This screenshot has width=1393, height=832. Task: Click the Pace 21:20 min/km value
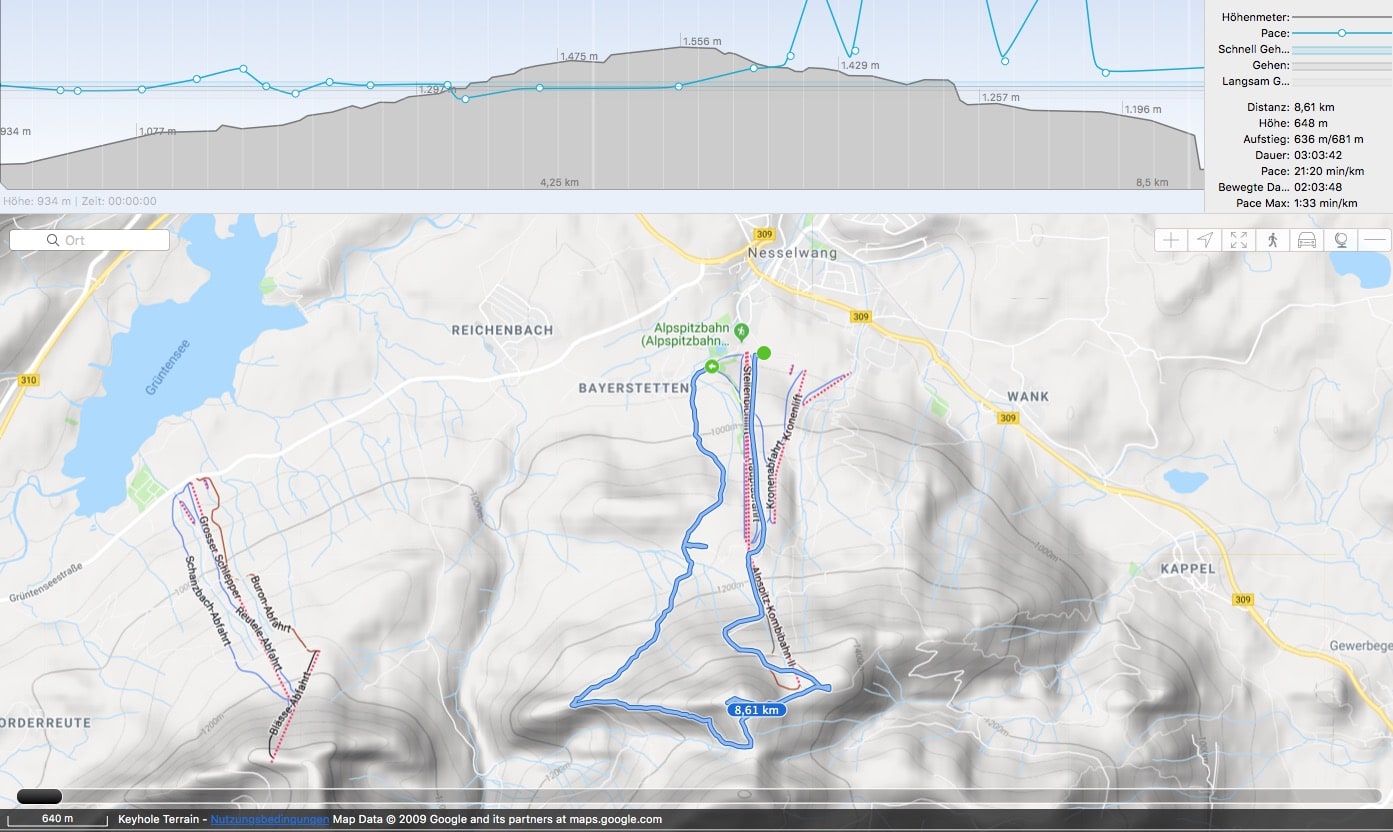1328,170
